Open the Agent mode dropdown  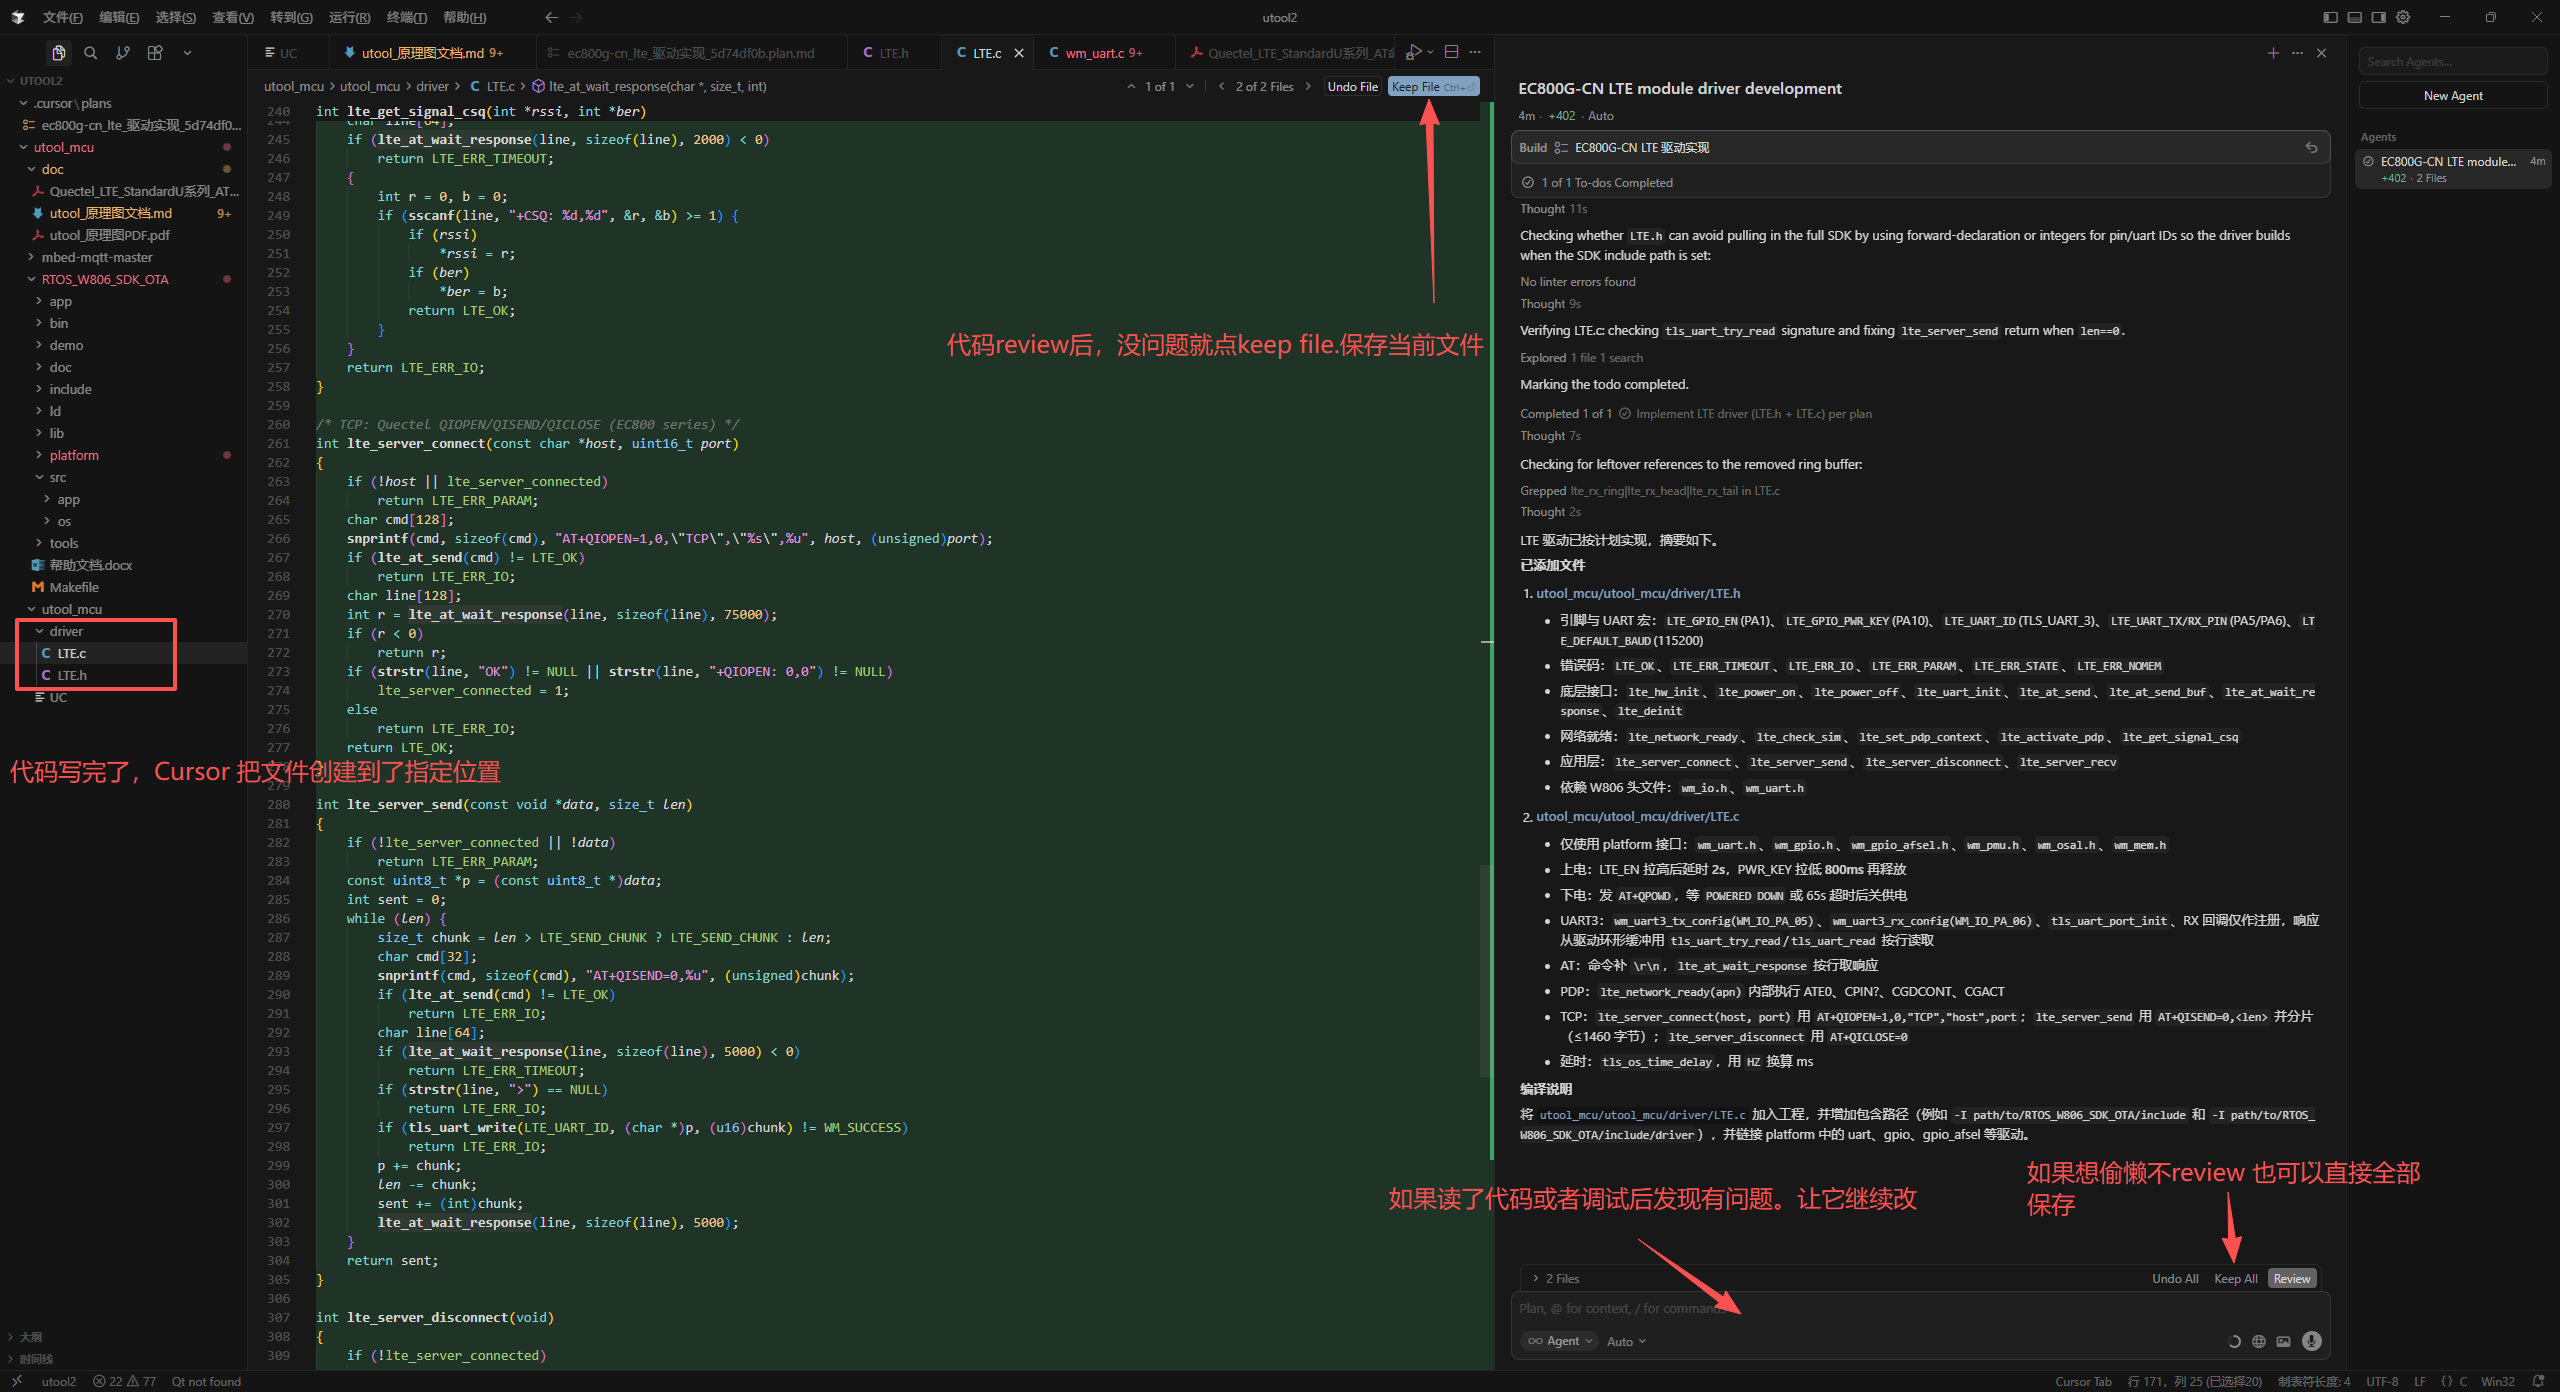click(1560, 1341)
